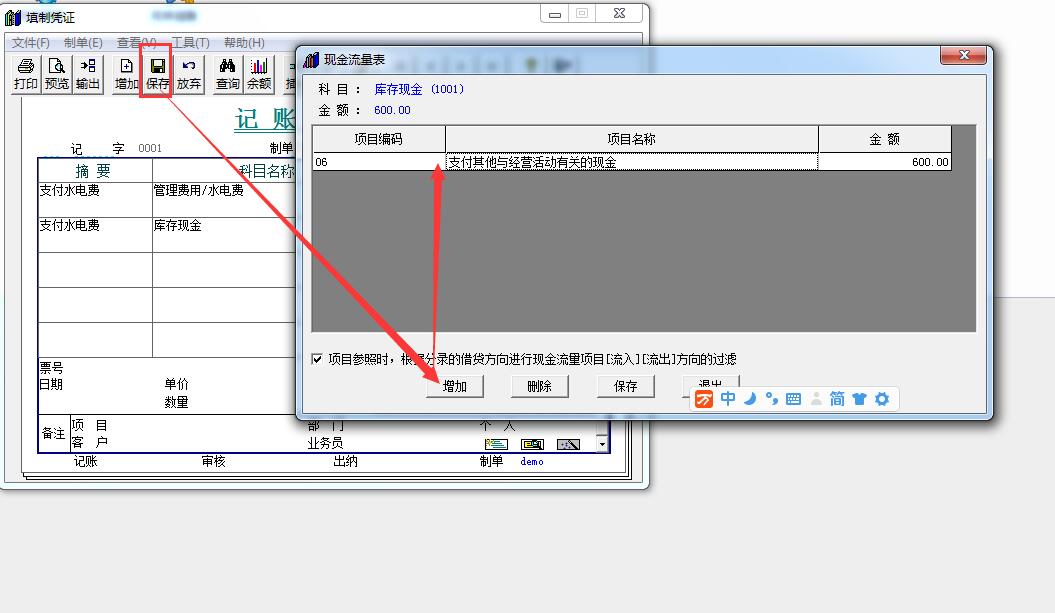
Task: Click the 摘要 column header in voucher
Action: tap(93, 171)
